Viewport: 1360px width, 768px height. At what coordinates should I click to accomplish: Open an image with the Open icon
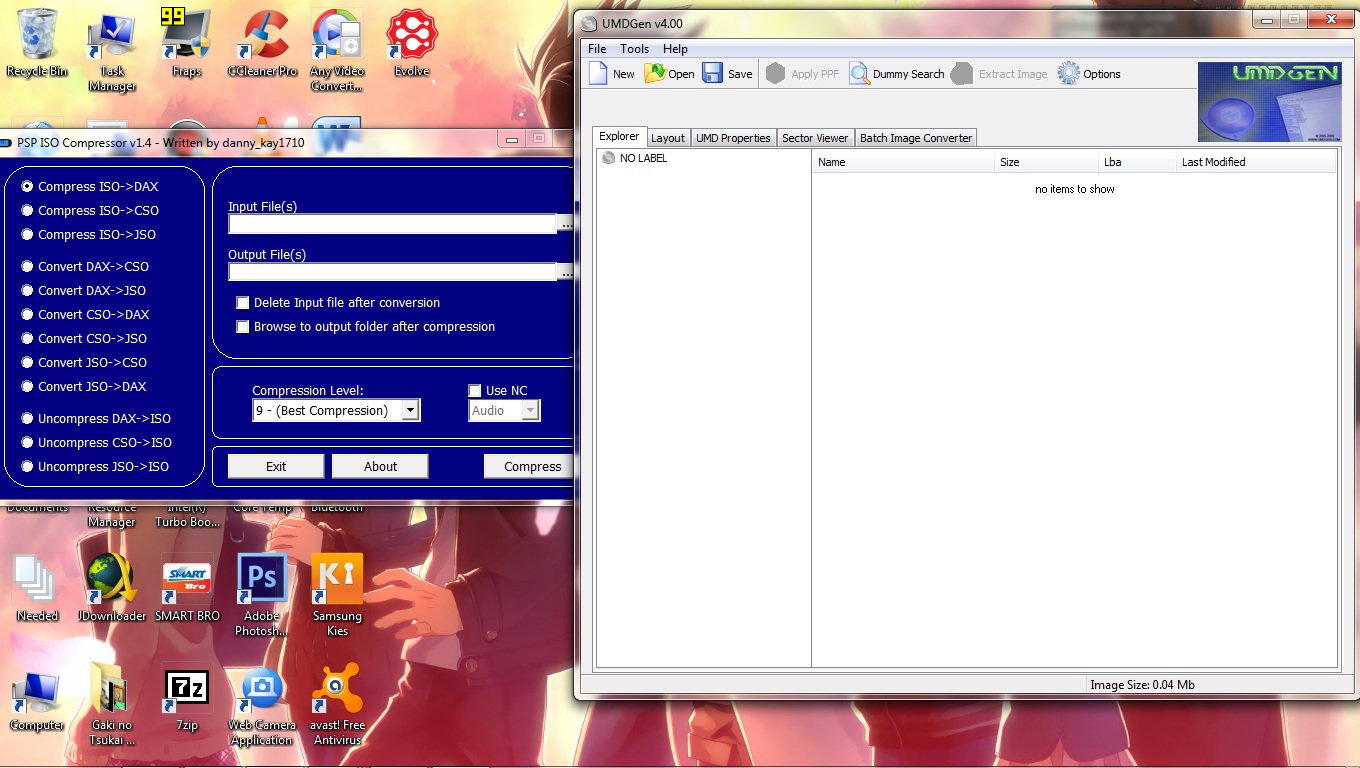tap(655, 73)
